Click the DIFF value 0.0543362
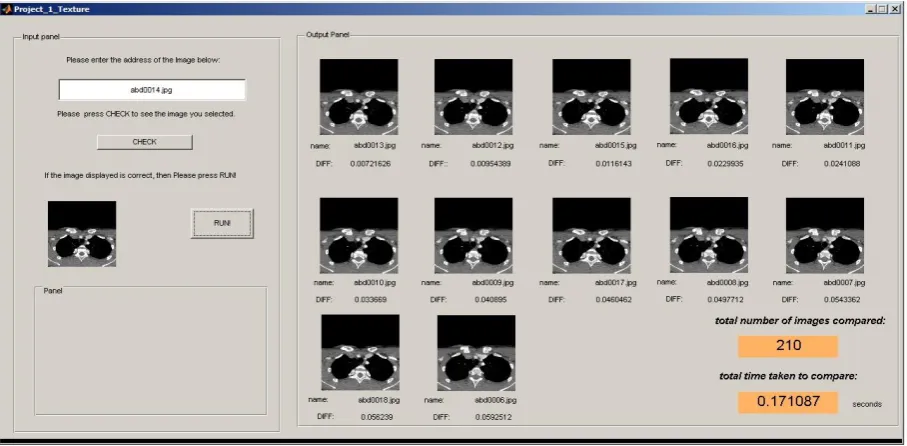The width and height of the screenshot is (907, 446). point(842,300)
